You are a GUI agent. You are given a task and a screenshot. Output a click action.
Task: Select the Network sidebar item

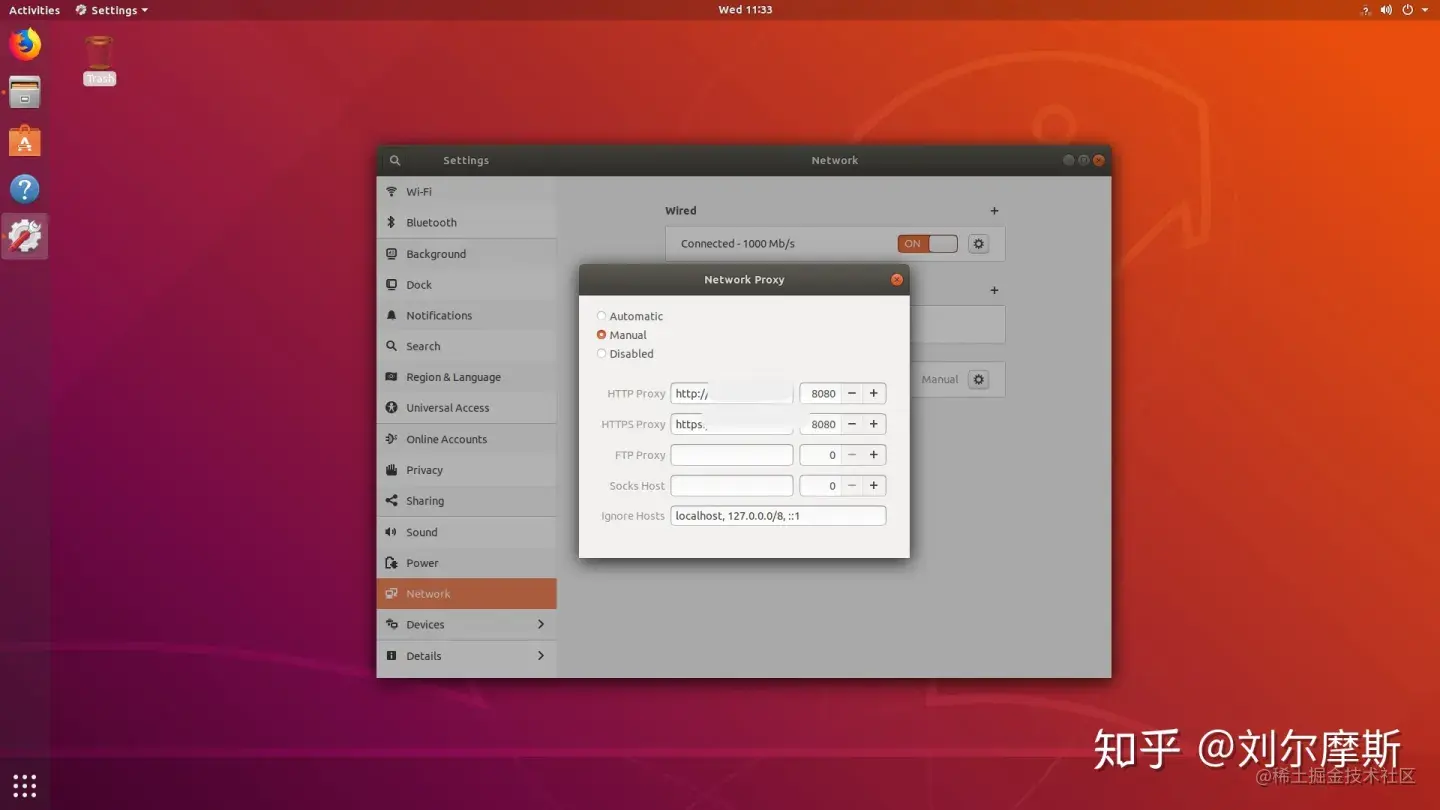click(x=466, y=594)
